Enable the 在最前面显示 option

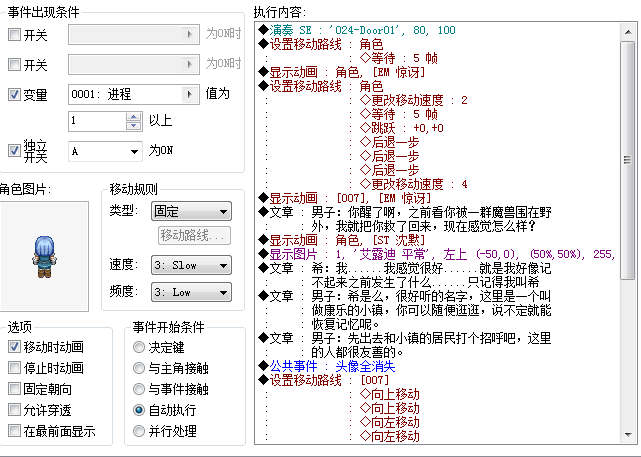pos(14,430)
